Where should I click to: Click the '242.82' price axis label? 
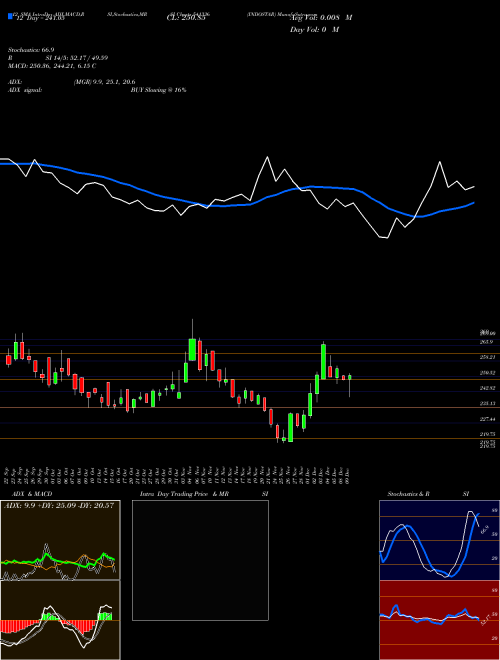click(x=486, y=388)
